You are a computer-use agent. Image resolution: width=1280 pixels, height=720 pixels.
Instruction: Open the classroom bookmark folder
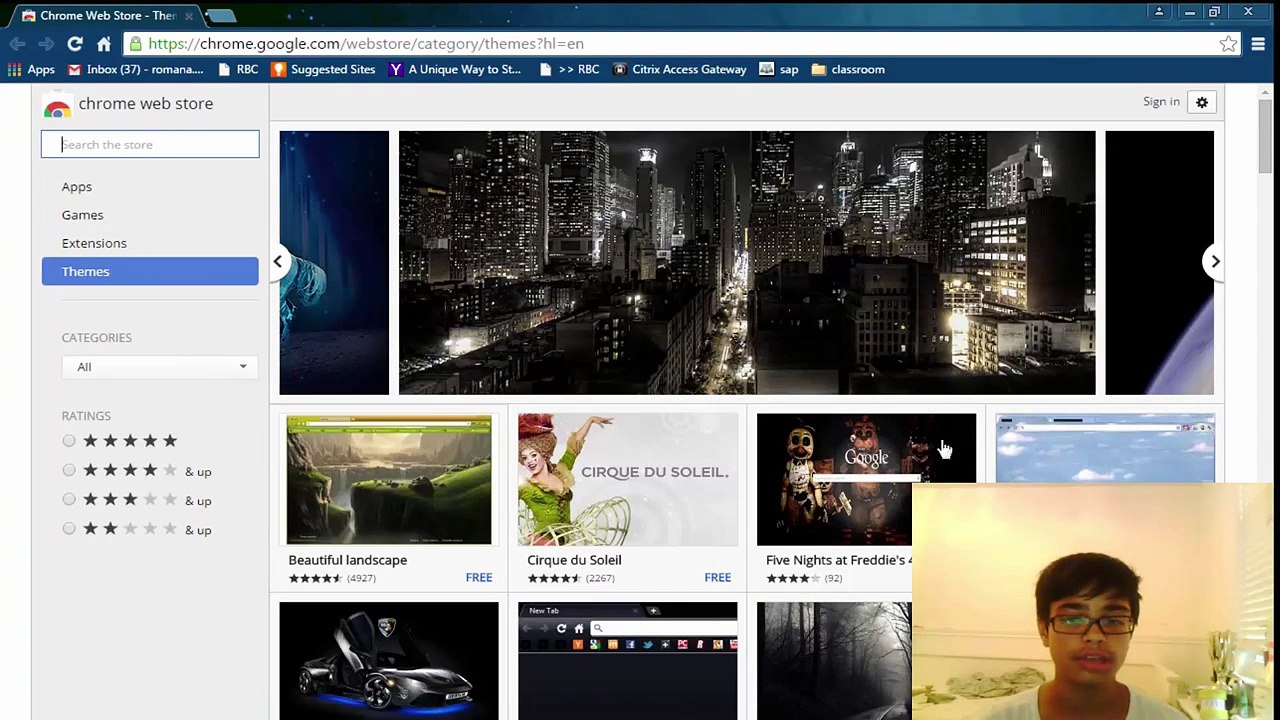click(848, 70)
